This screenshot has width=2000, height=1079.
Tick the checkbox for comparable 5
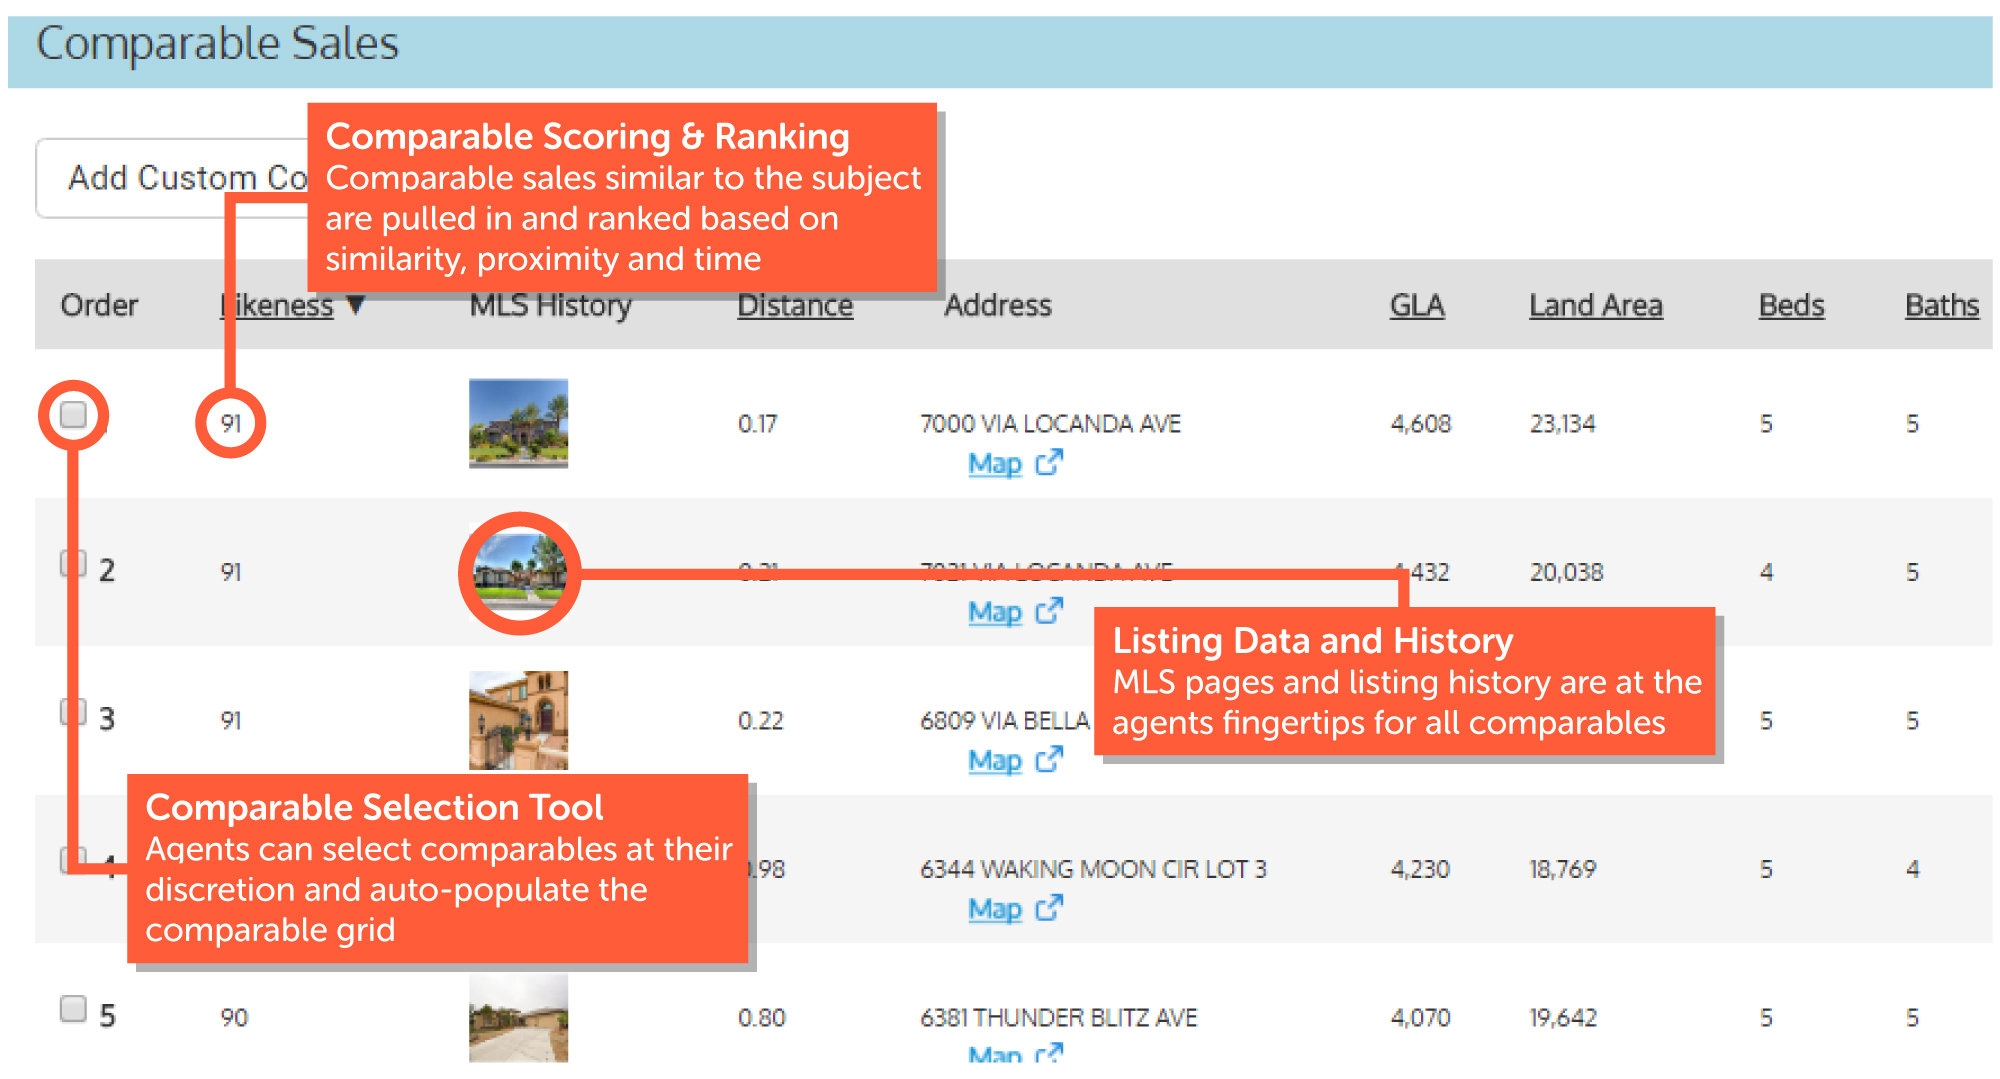tap(73, 1008)
